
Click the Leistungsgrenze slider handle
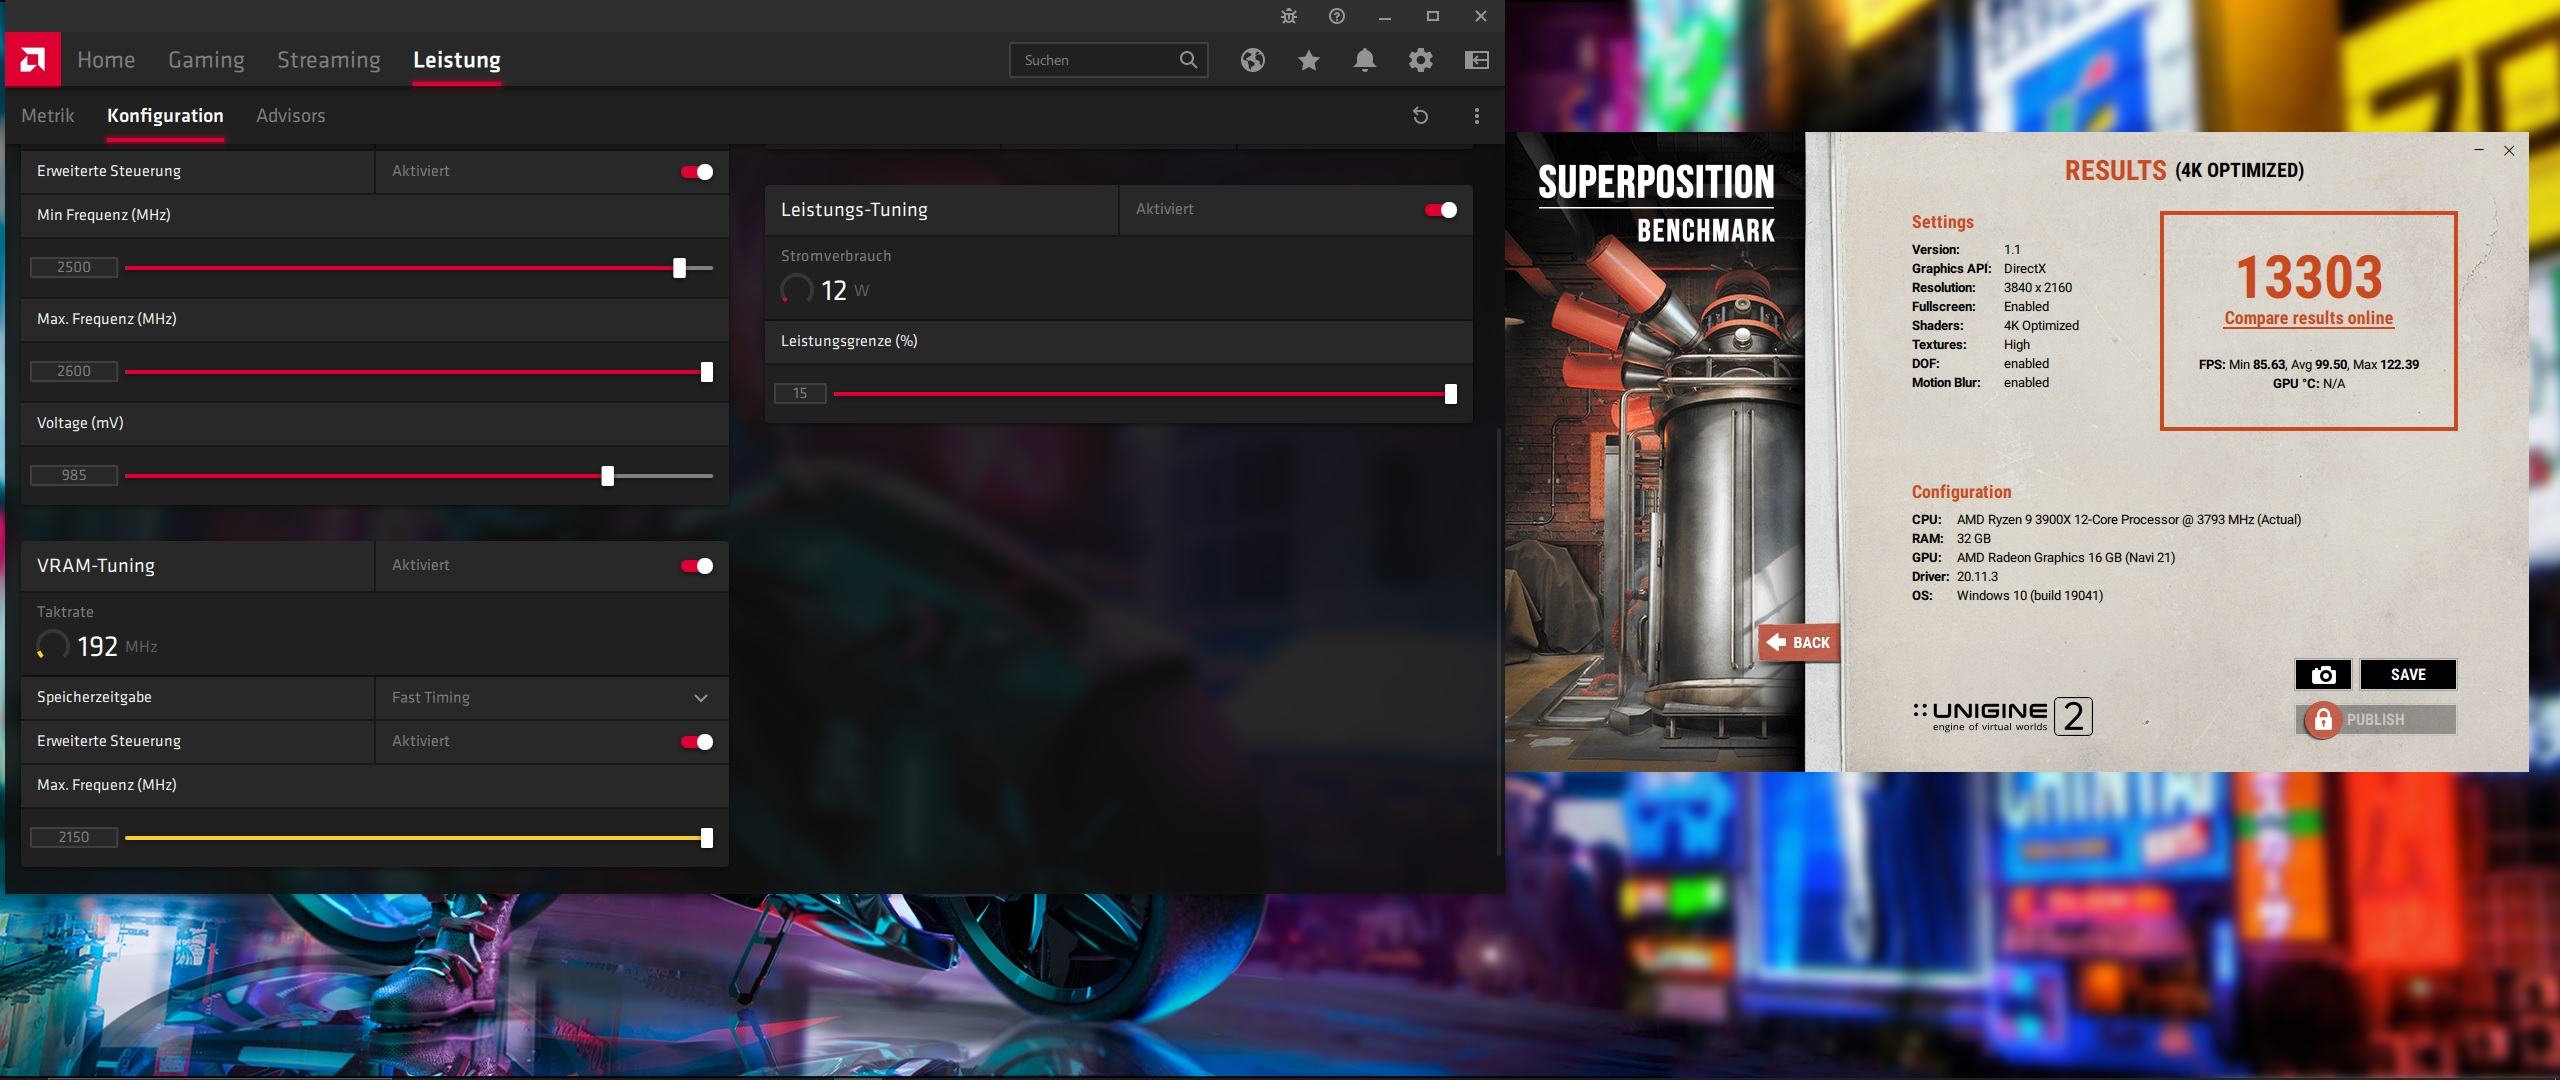click(x=1451, y=394)
